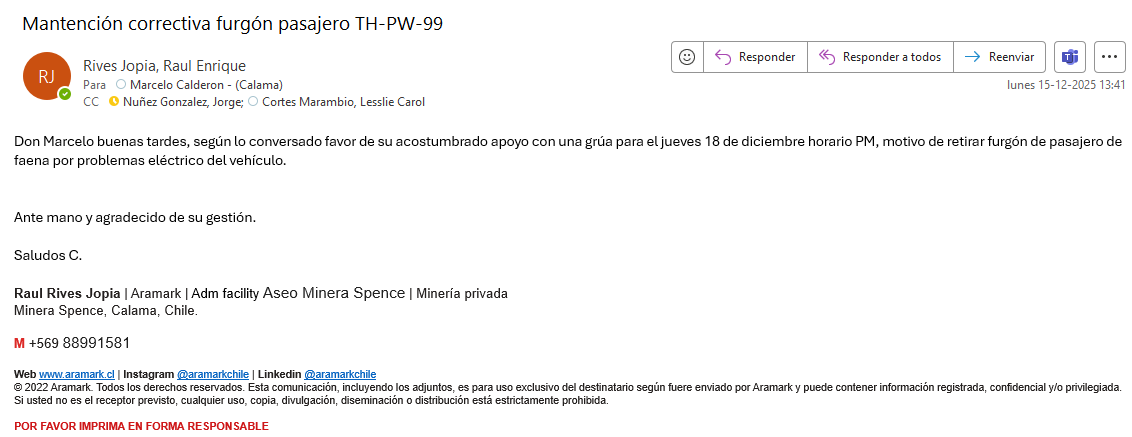
Task: Click the phone number +569 88991581
Action: [79, 343]
